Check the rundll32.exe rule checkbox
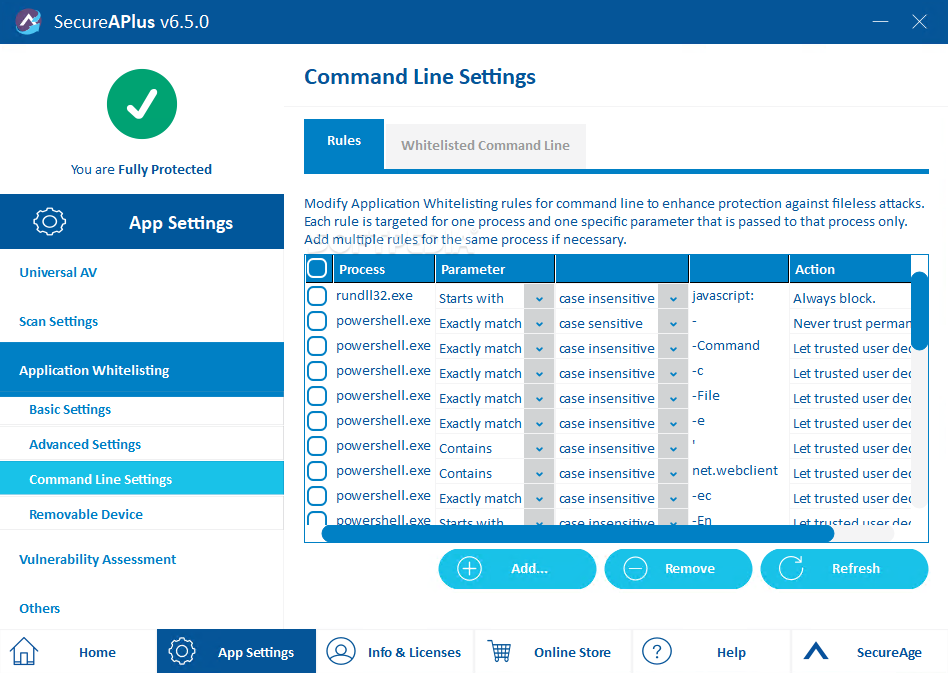Image resolution: width=948 pixels, height=673 pixels. [317, 296]
